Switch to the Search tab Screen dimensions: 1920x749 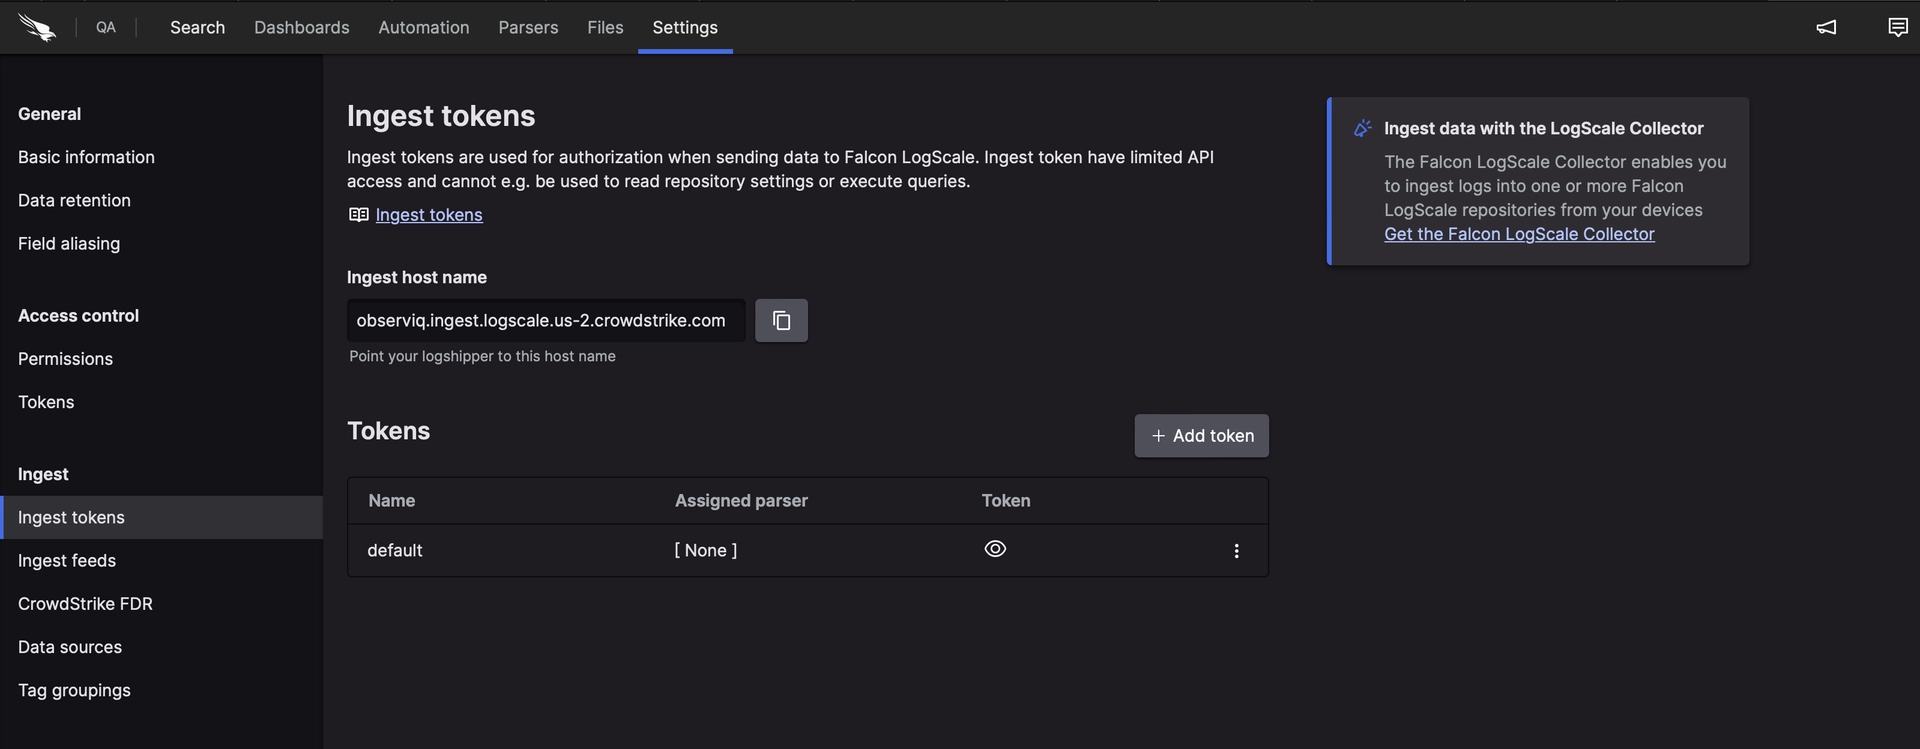click(197, 27)
